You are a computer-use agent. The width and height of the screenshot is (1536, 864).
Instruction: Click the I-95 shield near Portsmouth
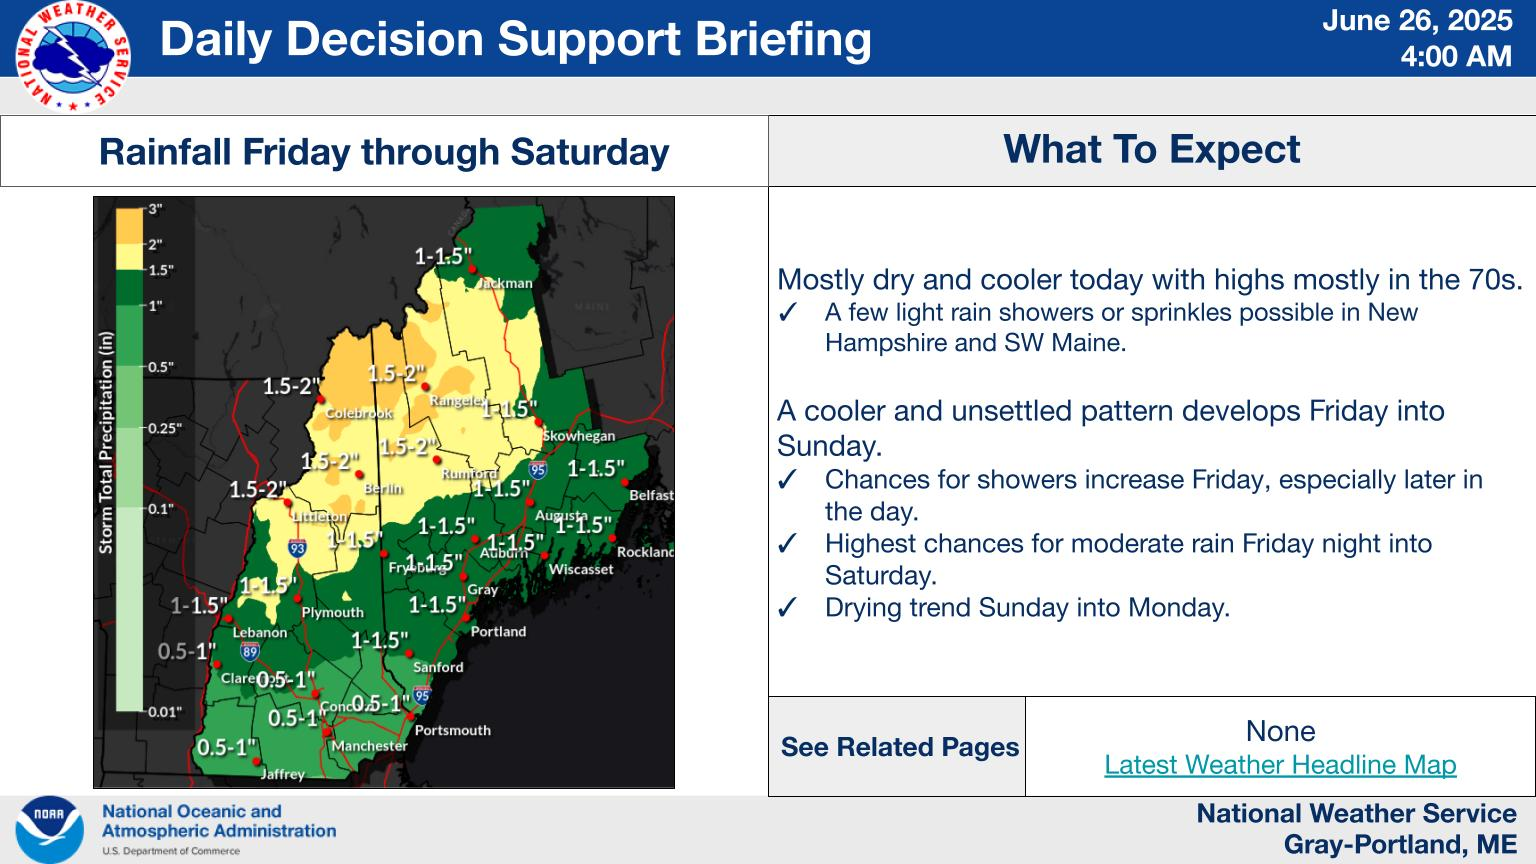click(422, 695)
